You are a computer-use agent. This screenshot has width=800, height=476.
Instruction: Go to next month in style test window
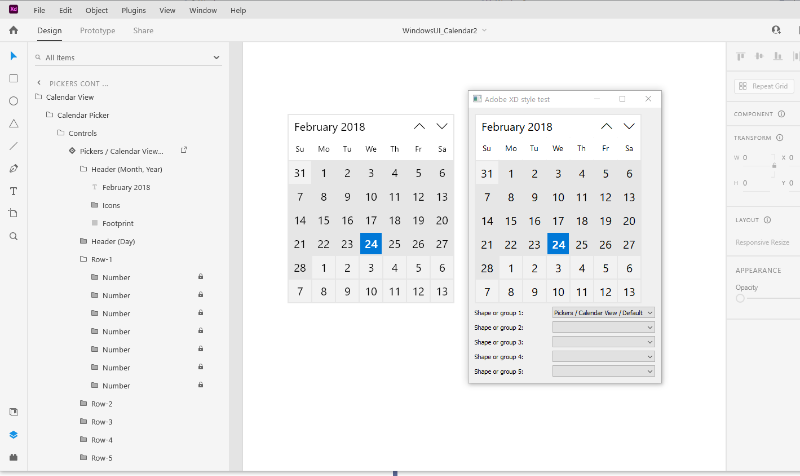pyautogui.click(x=629, y=127)
